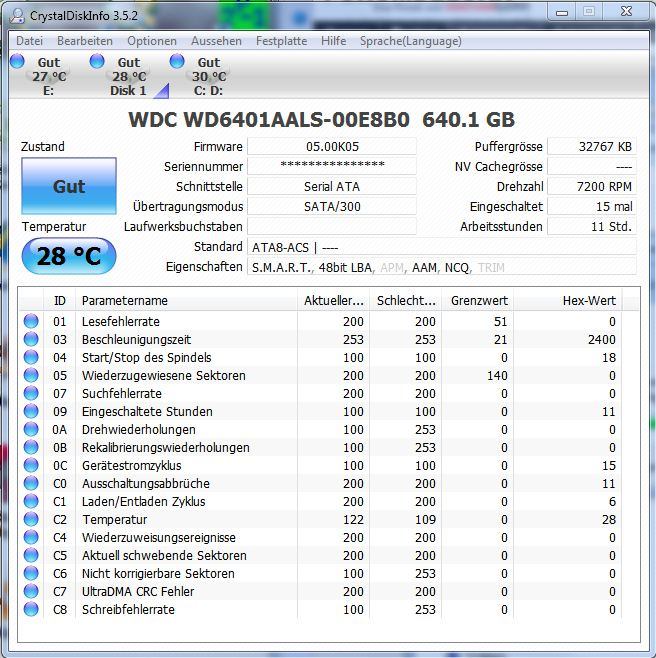Click the Hex-Wert 6 of Laden/Entladen Zyklus
The image size is (656, 658).
click(x=612, y=501)
